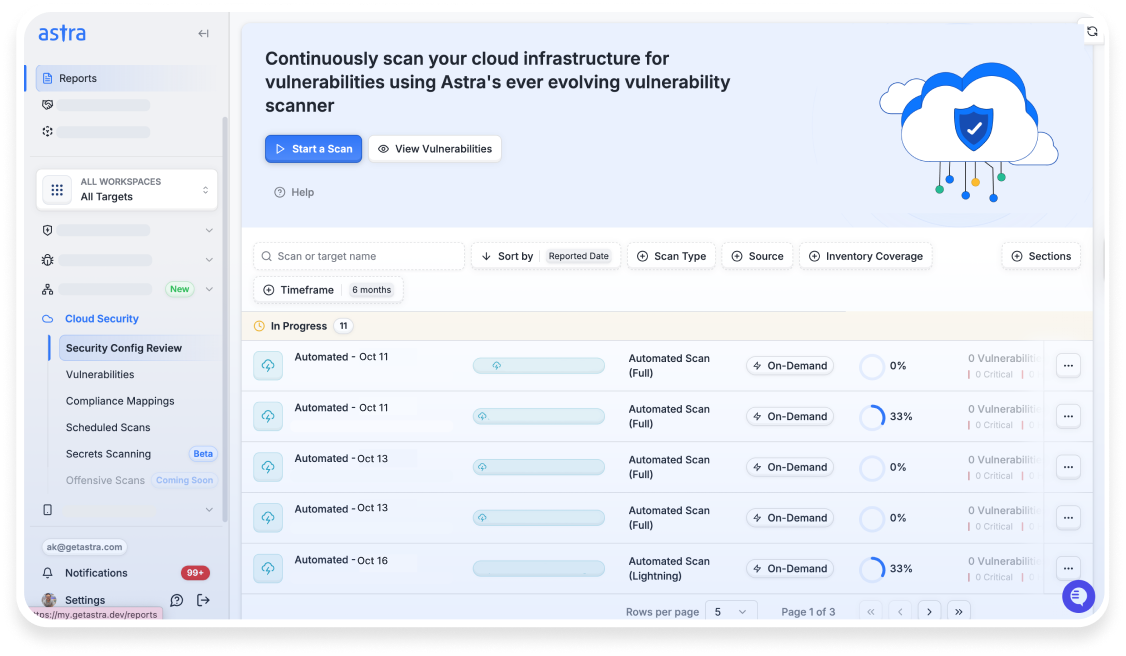Image resolution: width=1126 pixels, height=656 pixels.
Task: Open options menu for the 33% Oct 11 scan
Action: (x=1068, y=416)
